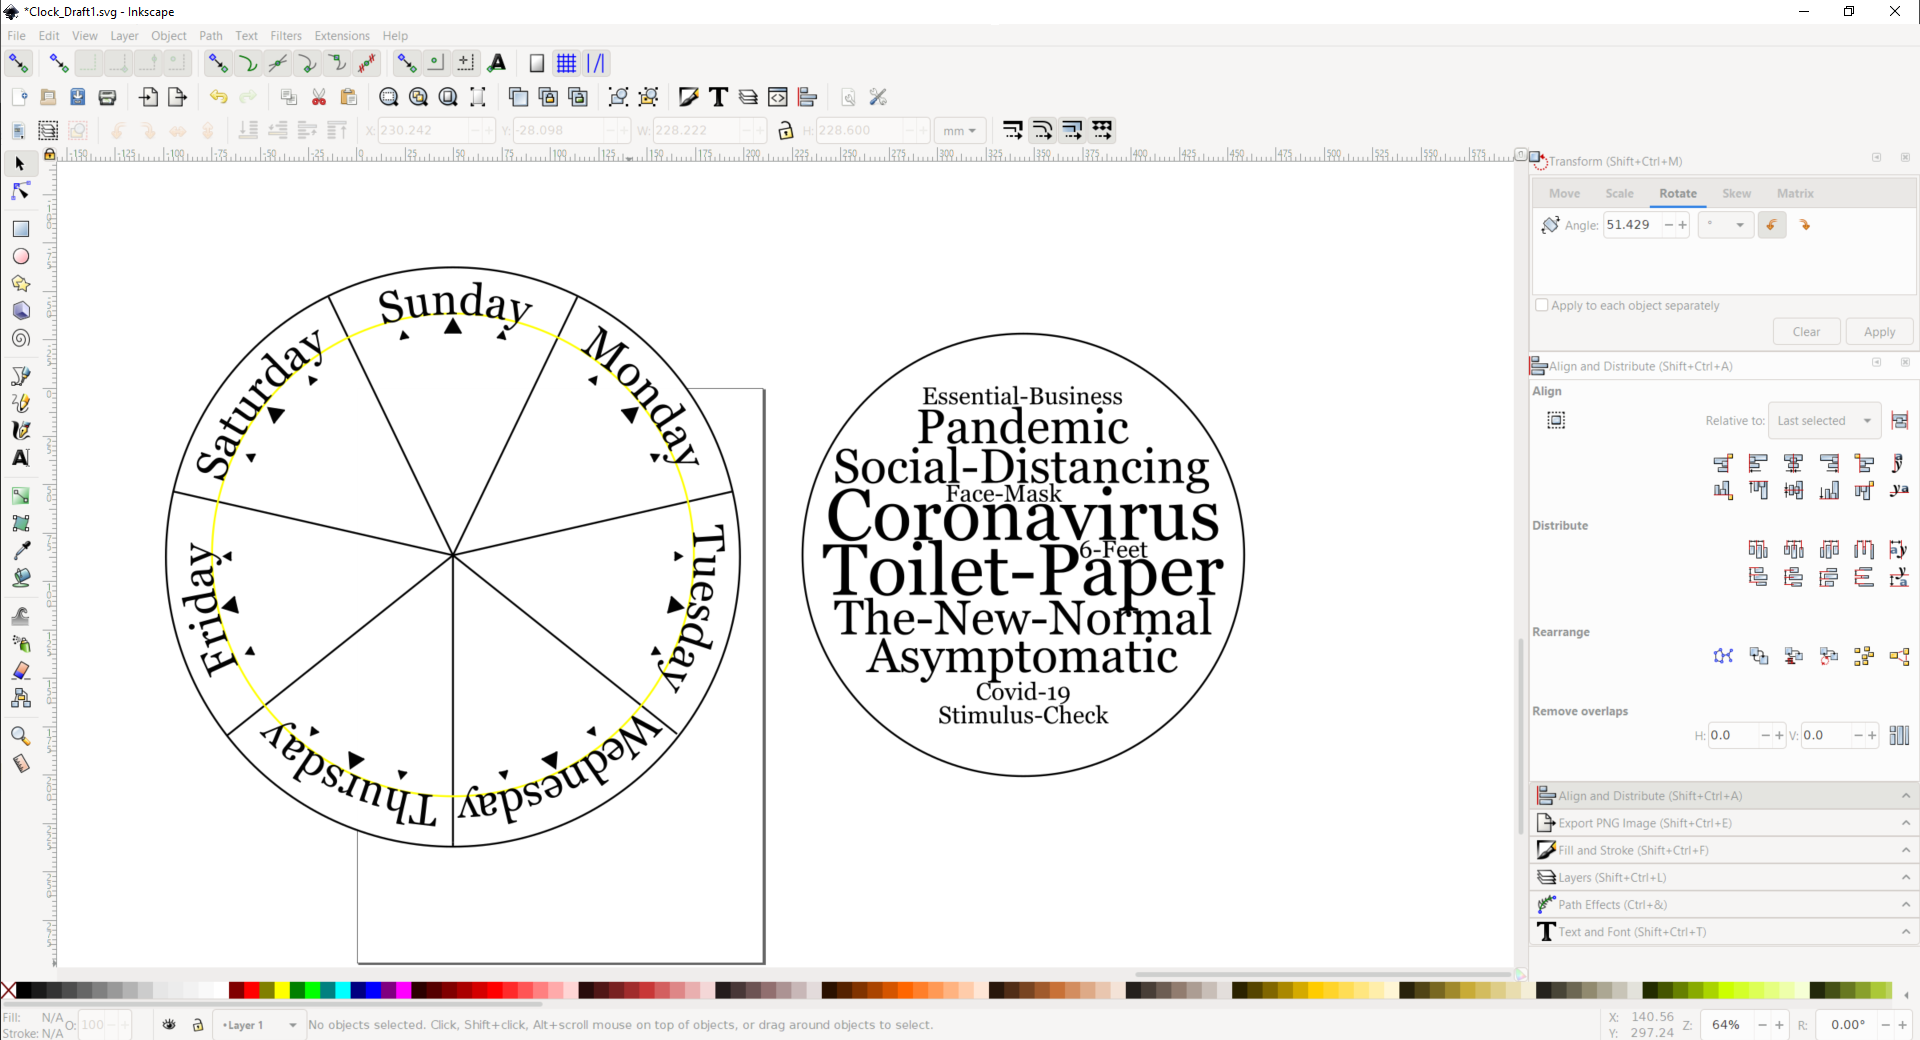Toggle treating selection as group in Align
The image size is (1920, 1040).
(x=1556, y=420)
